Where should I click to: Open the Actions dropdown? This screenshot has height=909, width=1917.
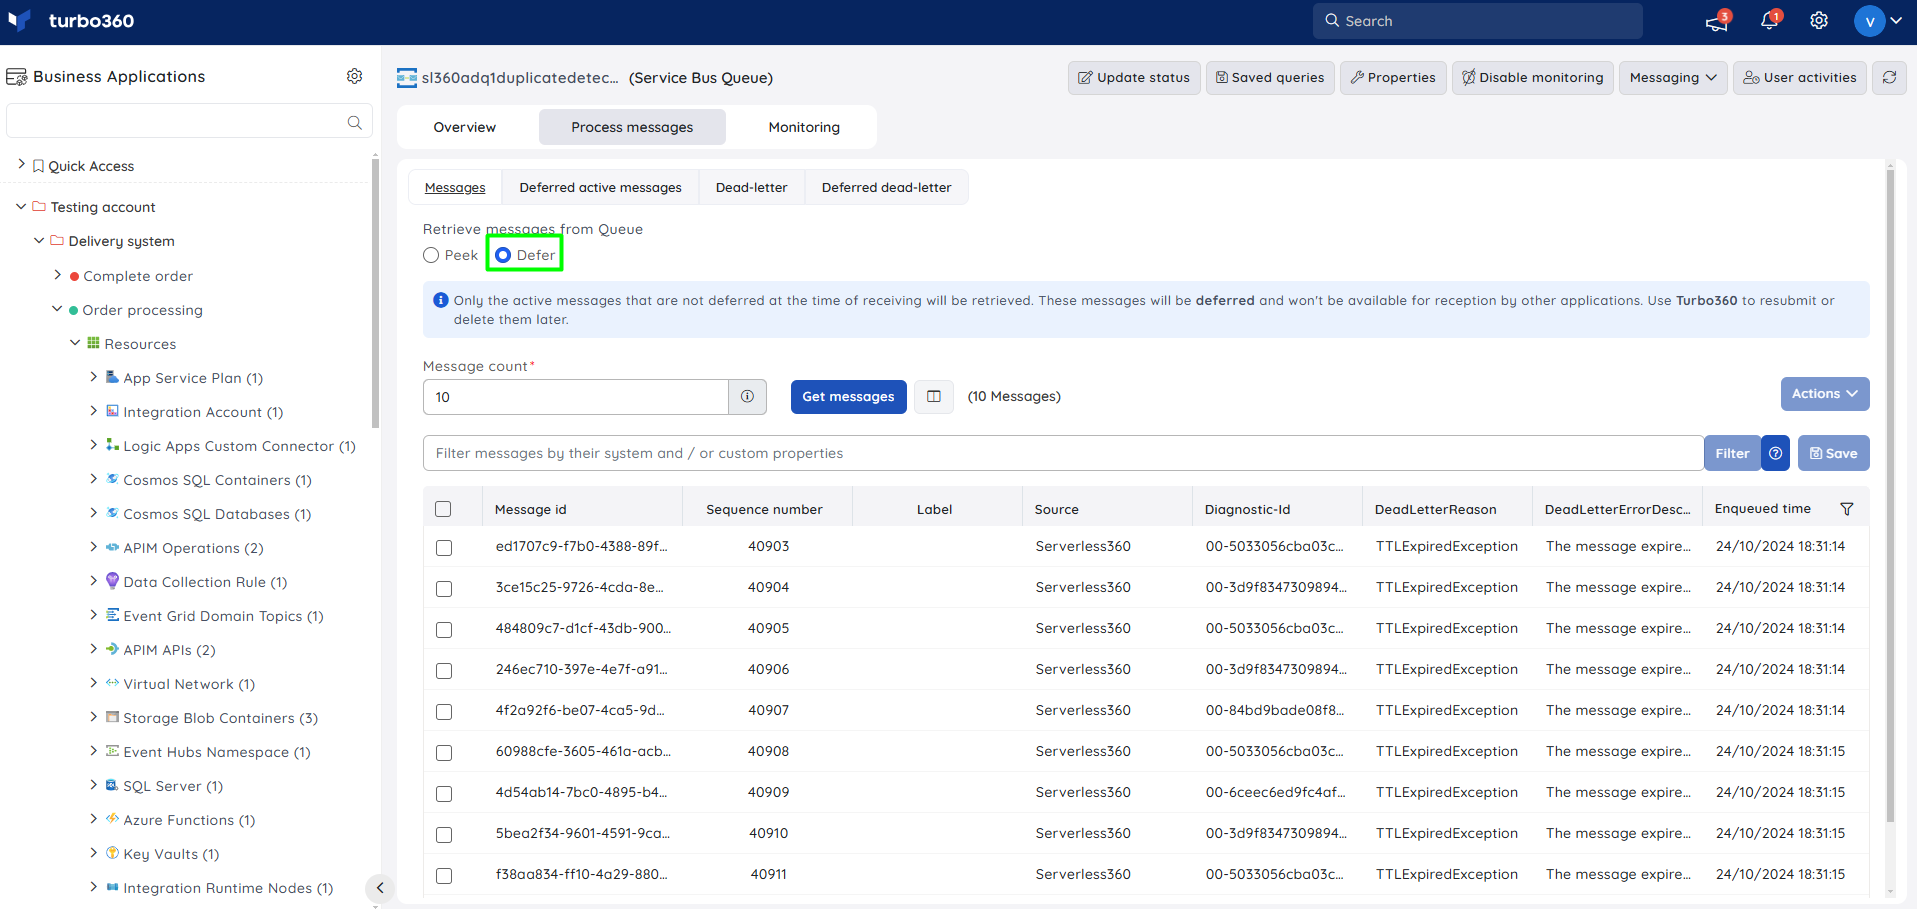(x=1824, y=394)
